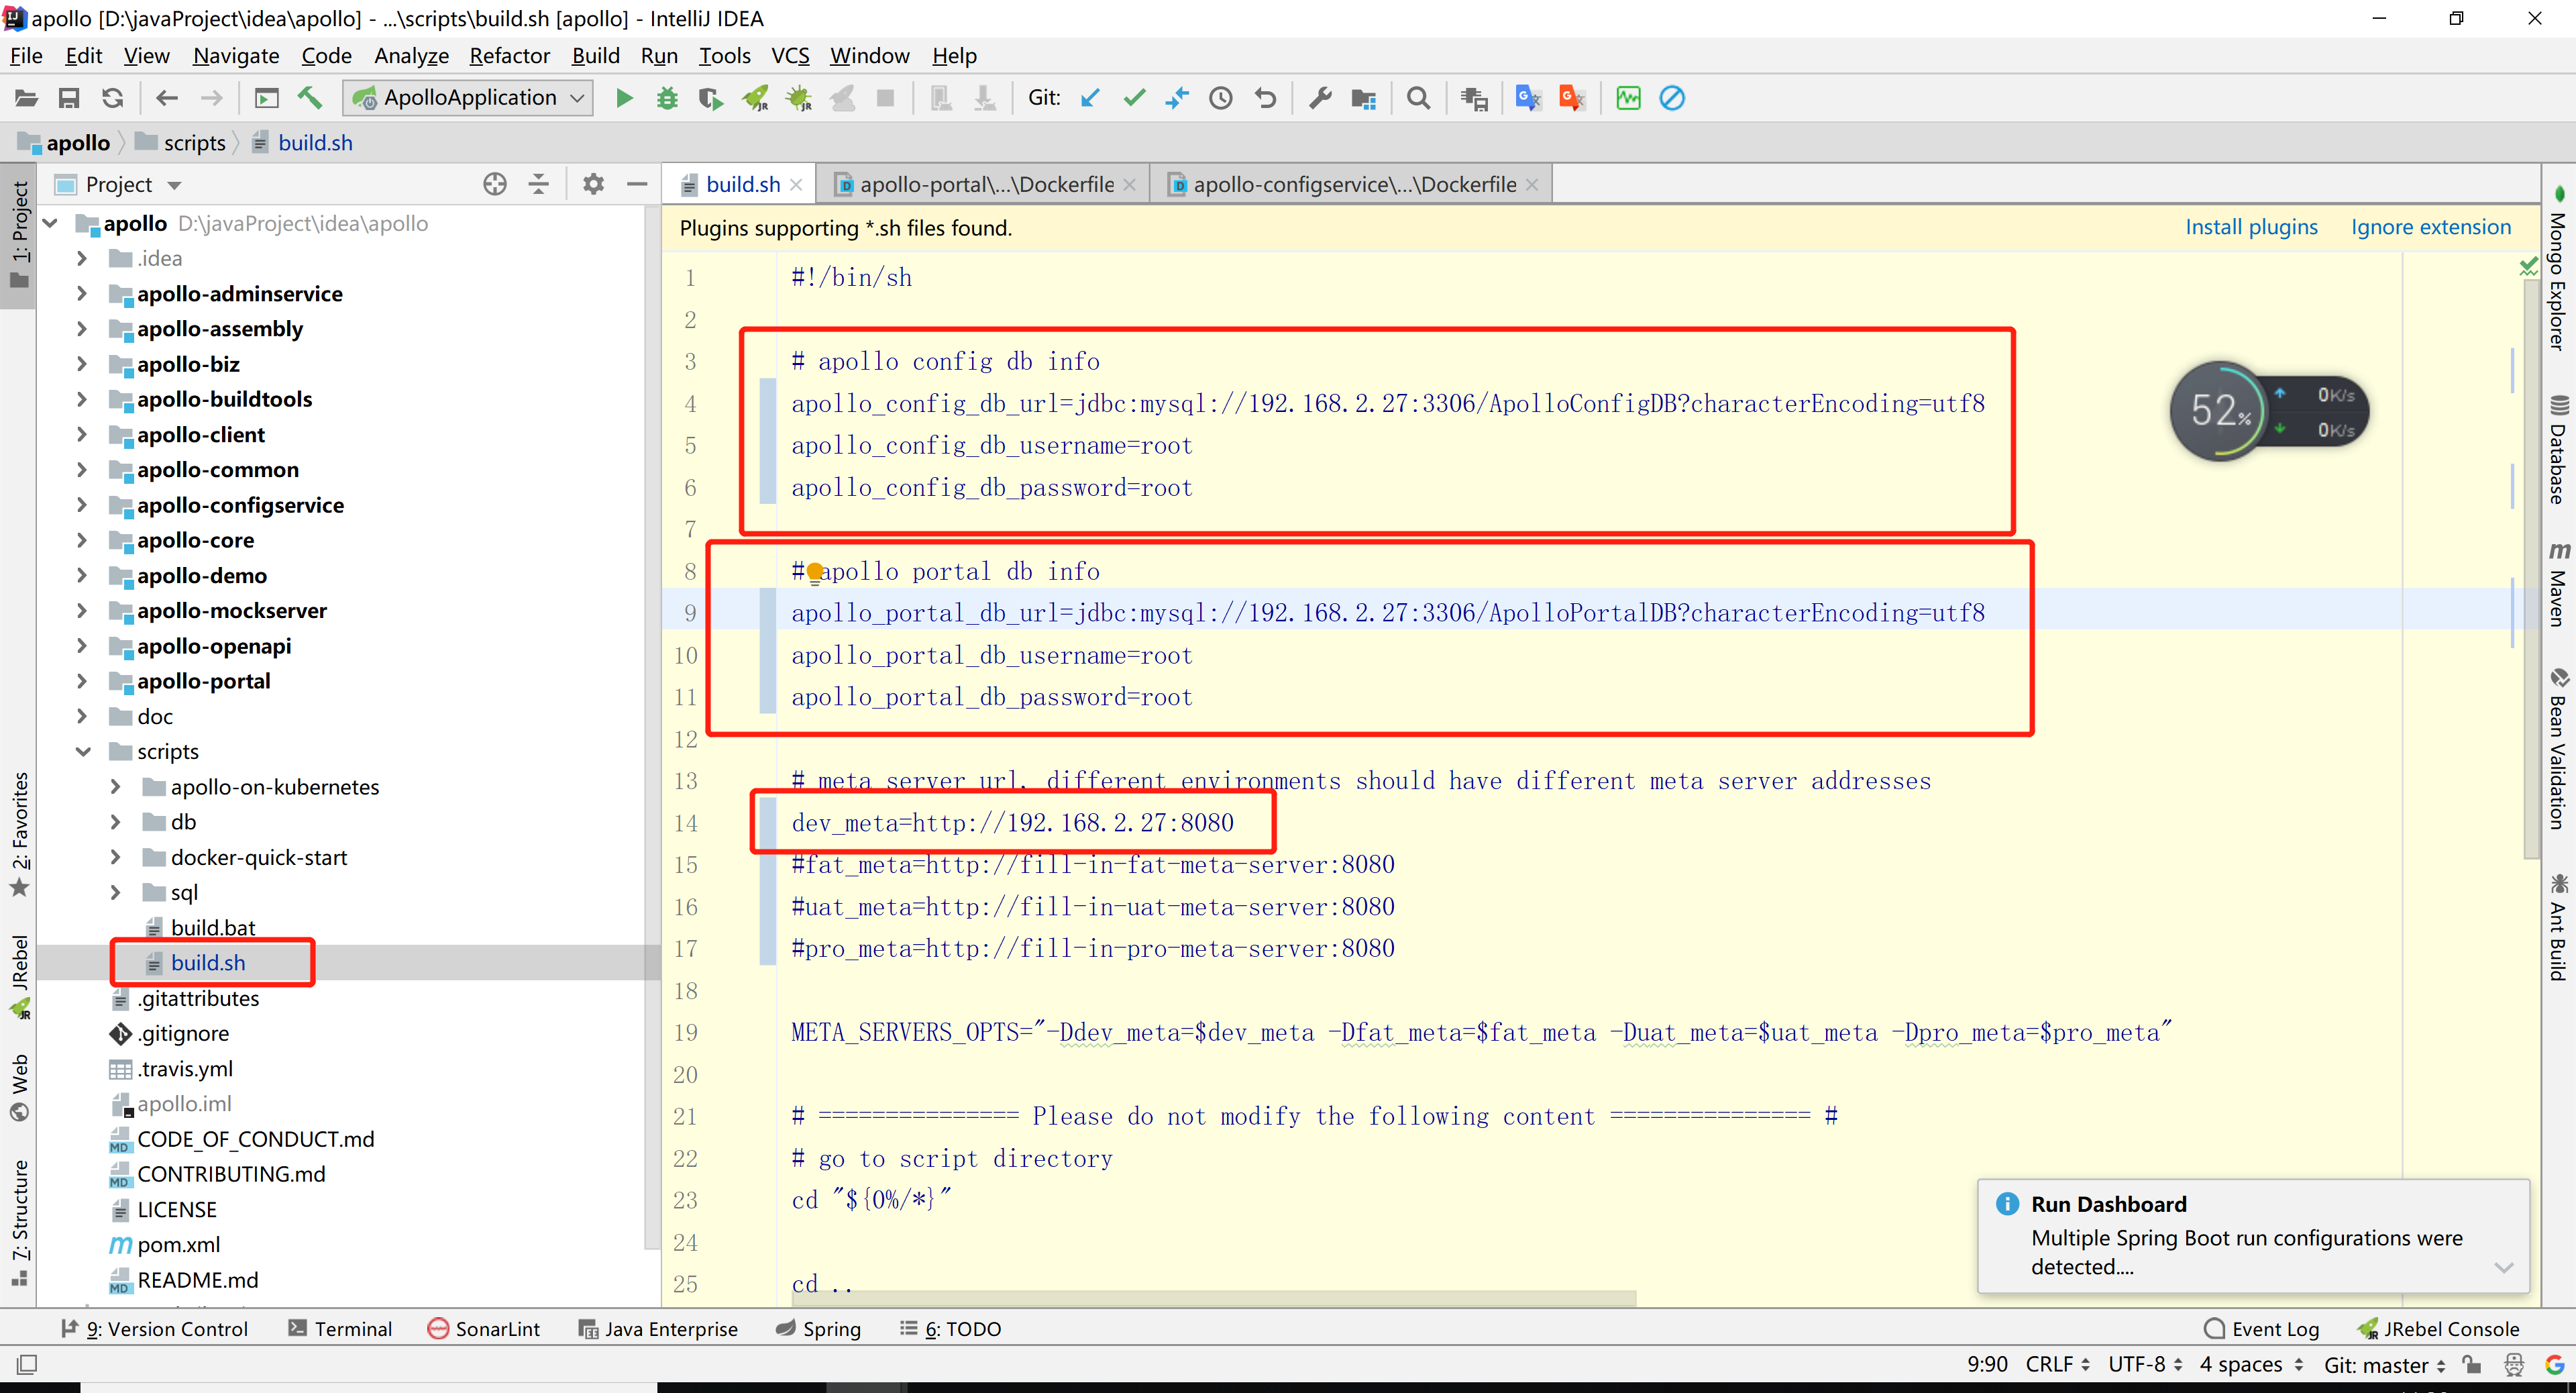
Task: Click Ignore extension in the banner
Action: (2431, 227)
